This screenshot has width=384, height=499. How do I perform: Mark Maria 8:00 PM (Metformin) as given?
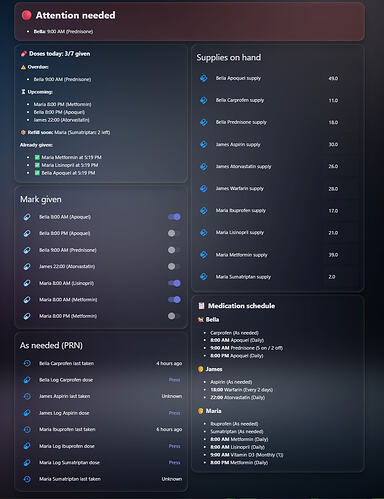(x=174, y=316)
